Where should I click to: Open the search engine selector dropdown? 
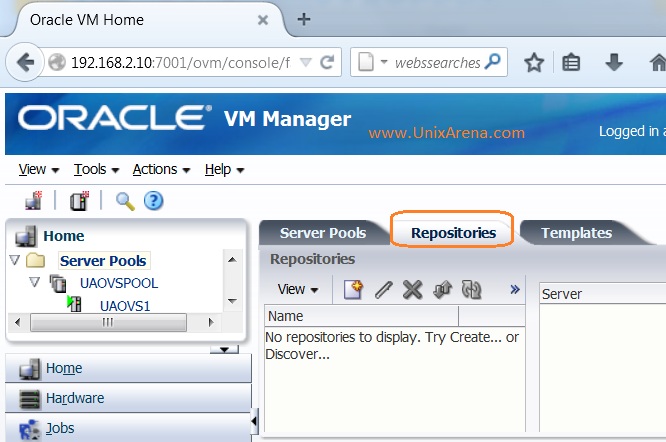(384, 62)
